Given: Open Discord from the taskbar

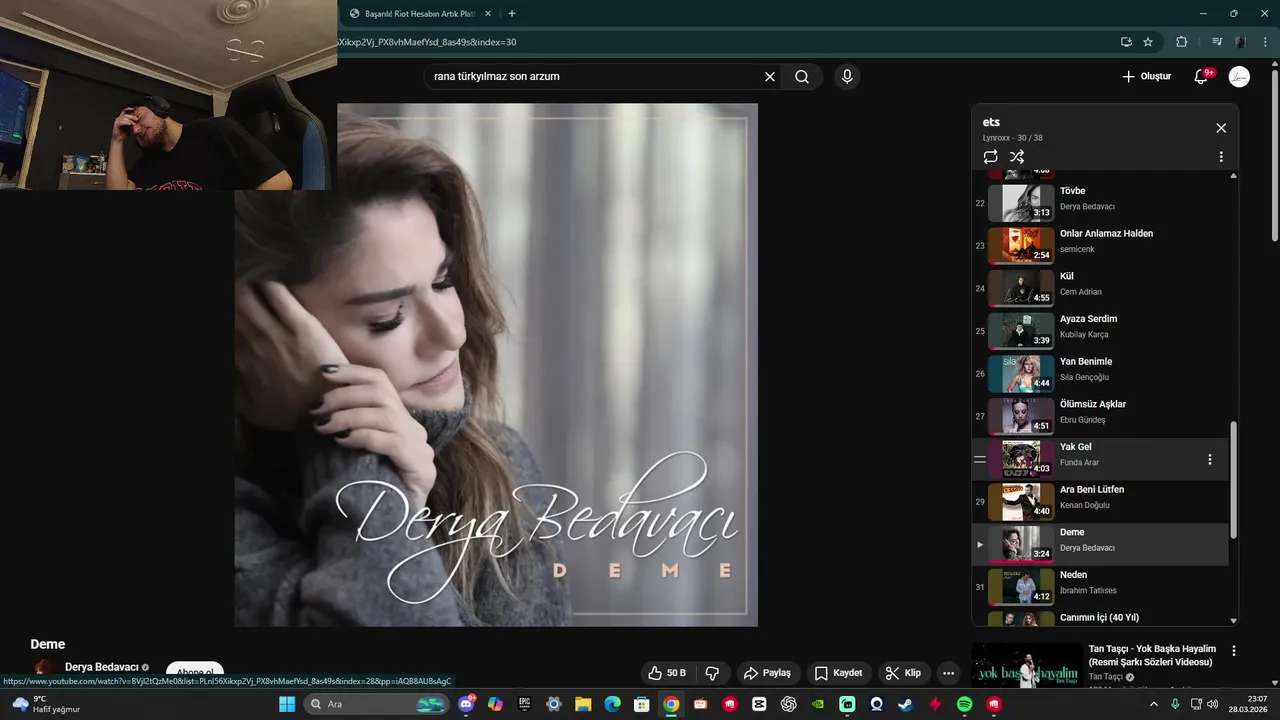Looking at the screenshot, I should (x=466, y=704).
